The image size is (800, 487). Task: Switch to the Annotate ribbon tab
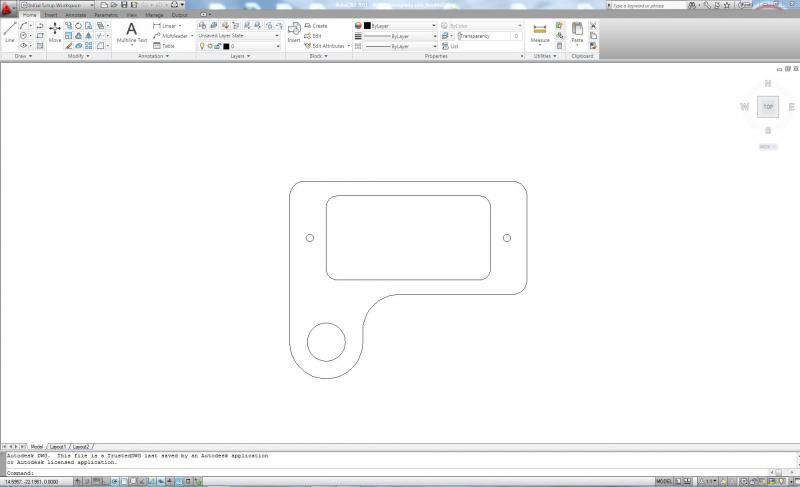coord(75,16)
